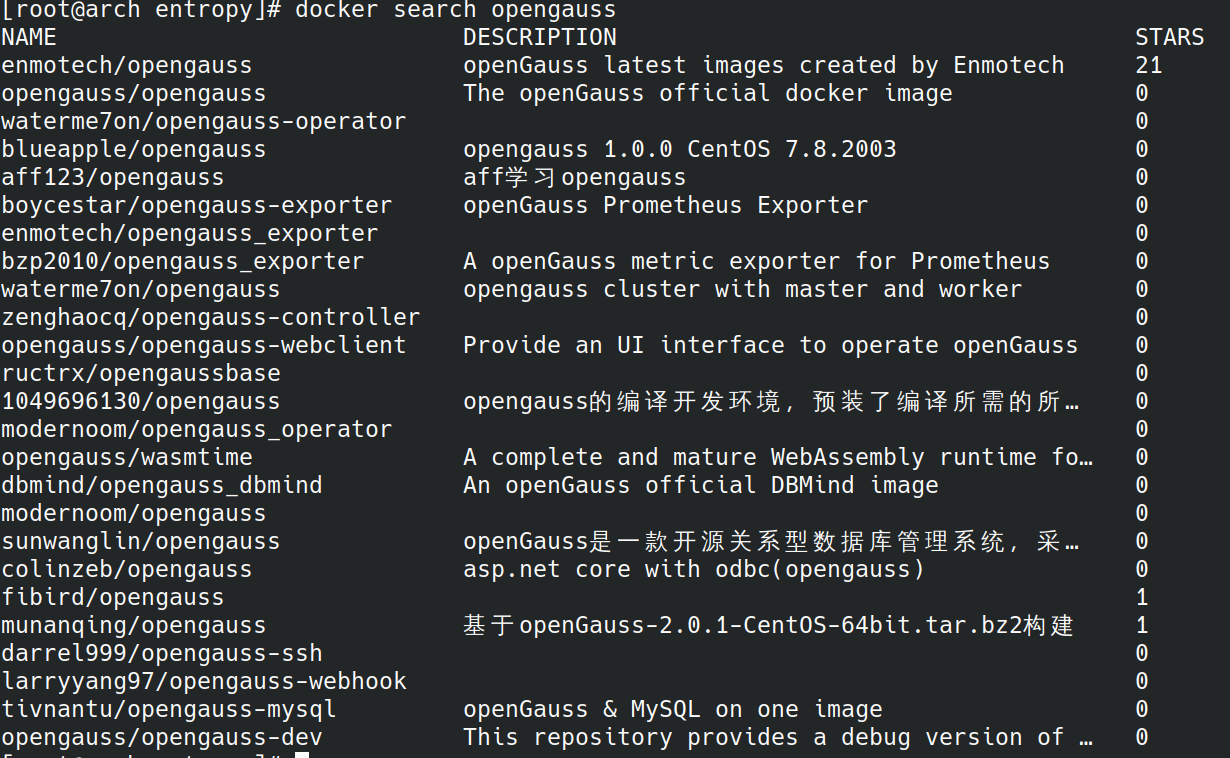Click the name "sunwanglin/opengauss"
The width and height of the screenshot is (1230, 758).
pos(140,542)
